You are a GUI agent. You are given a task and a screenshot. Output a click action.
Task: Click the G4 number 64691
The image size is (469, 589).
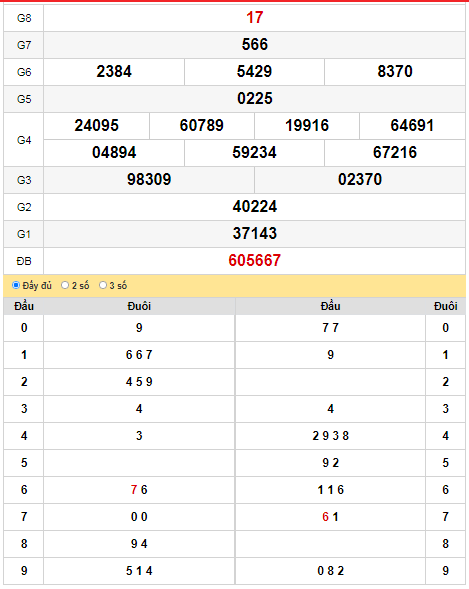pyautogui.click(x=412, y=126)
